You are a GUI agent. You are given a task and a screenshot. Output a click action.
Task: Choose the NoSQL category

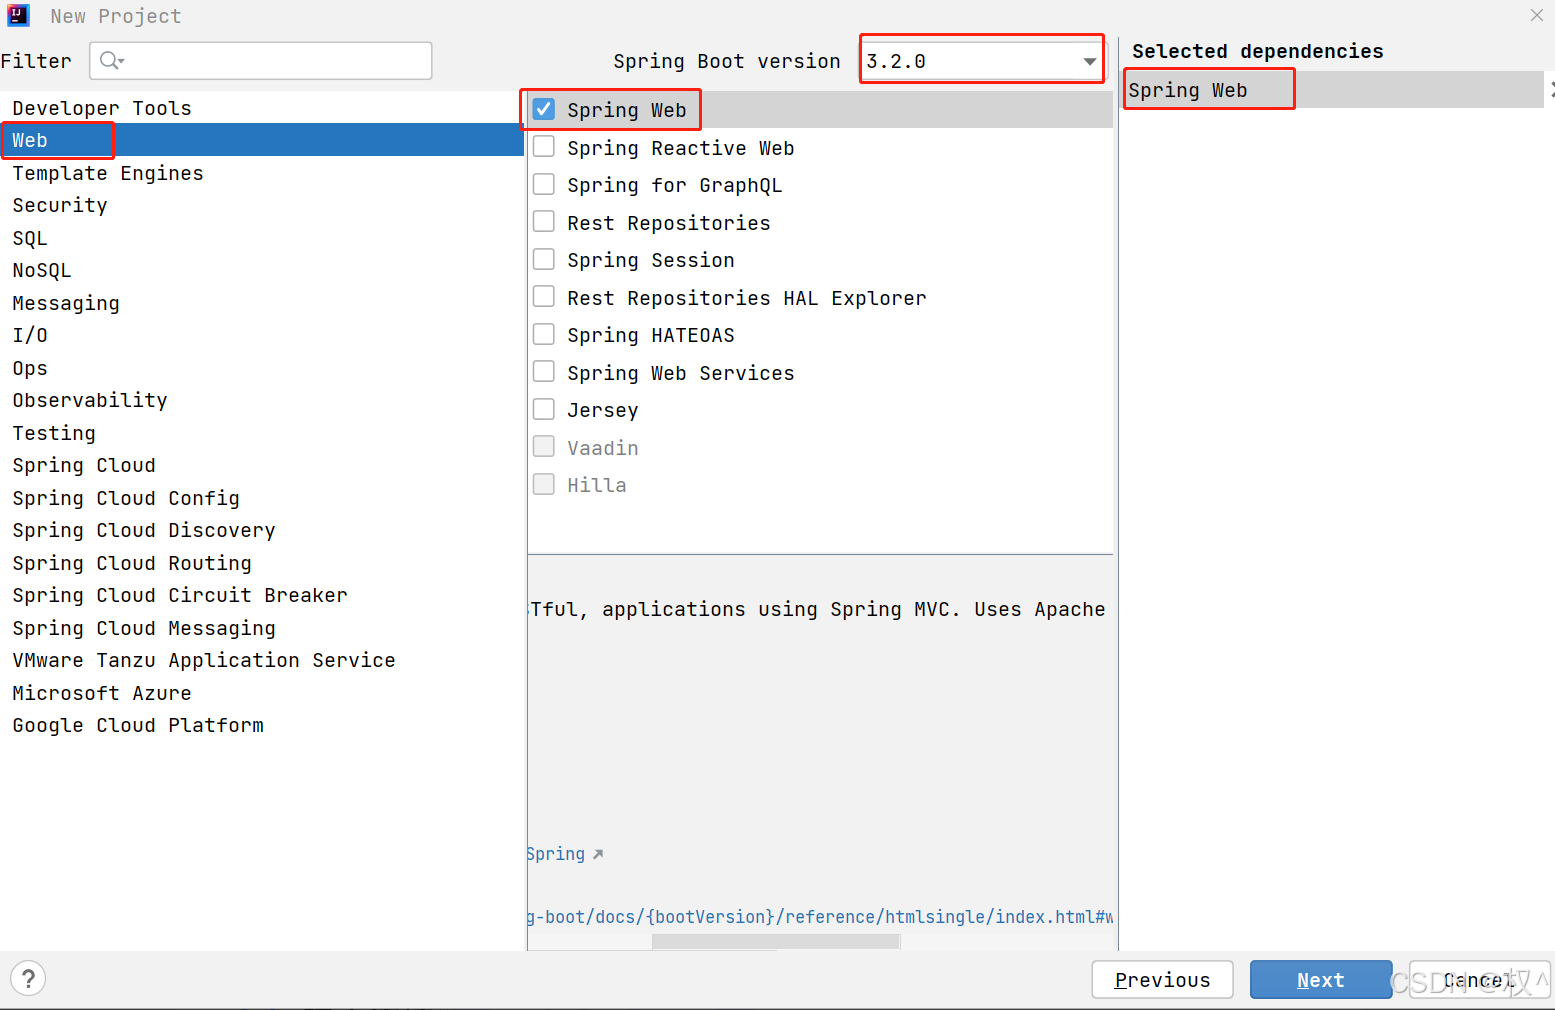(262, 270)
